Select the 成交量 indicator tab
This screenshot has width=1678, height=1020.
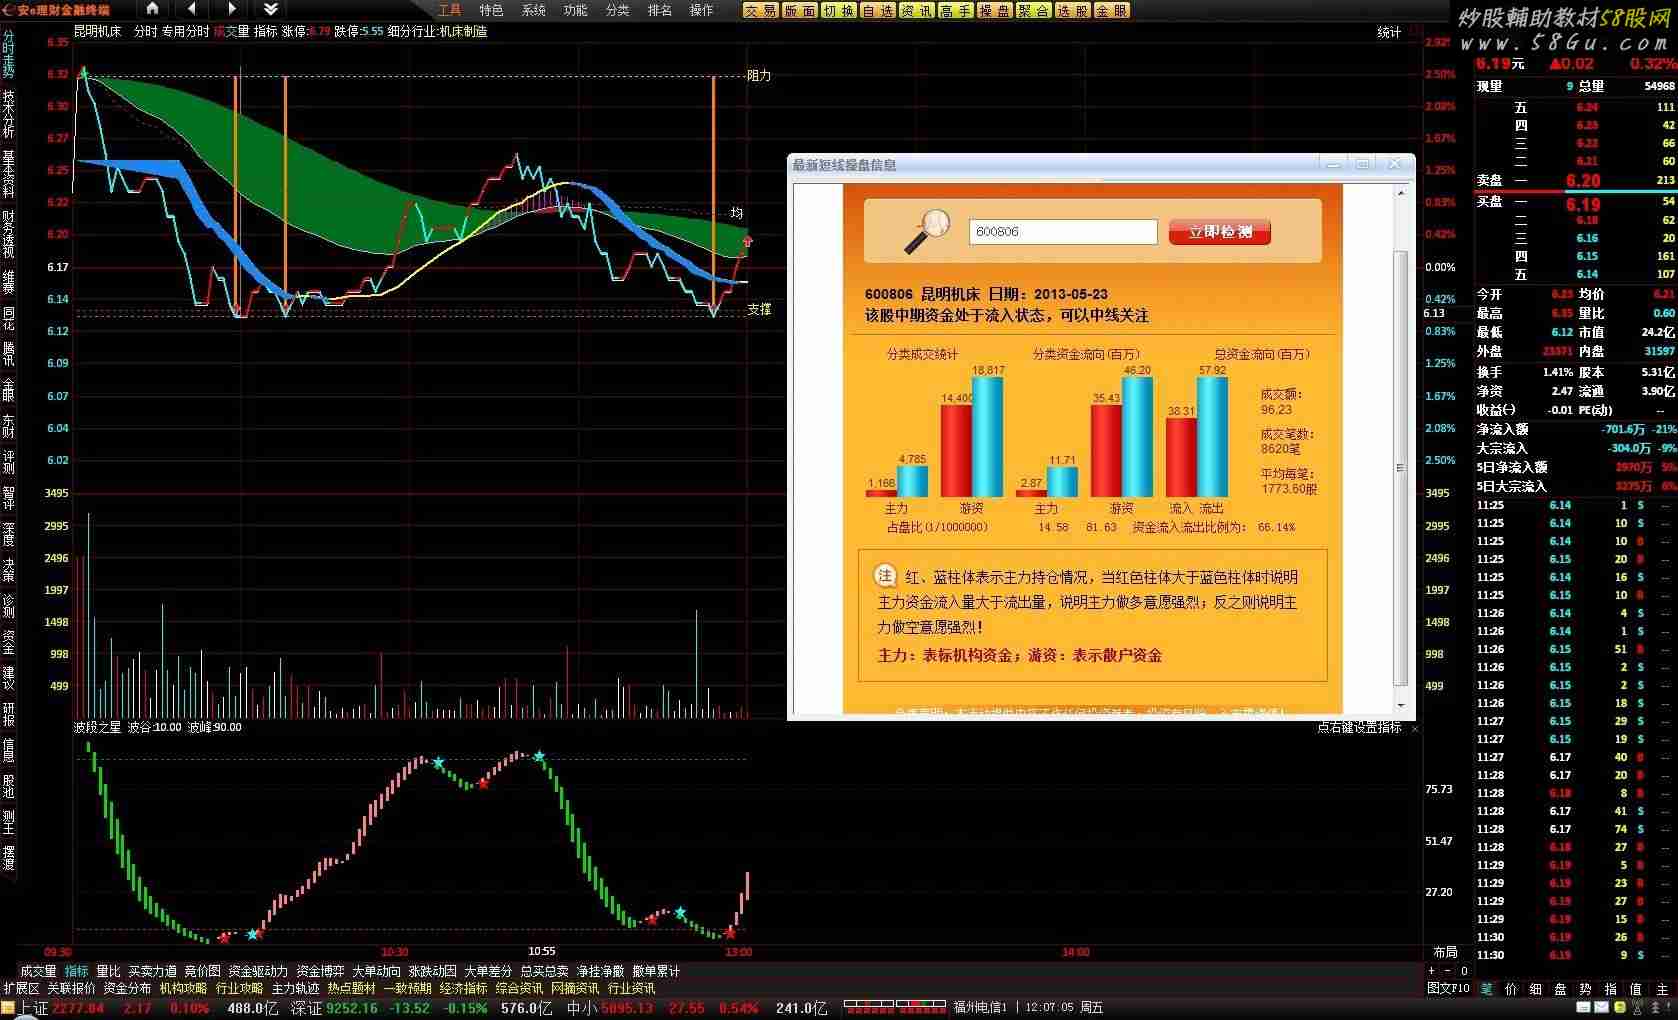tap(38, 971)
